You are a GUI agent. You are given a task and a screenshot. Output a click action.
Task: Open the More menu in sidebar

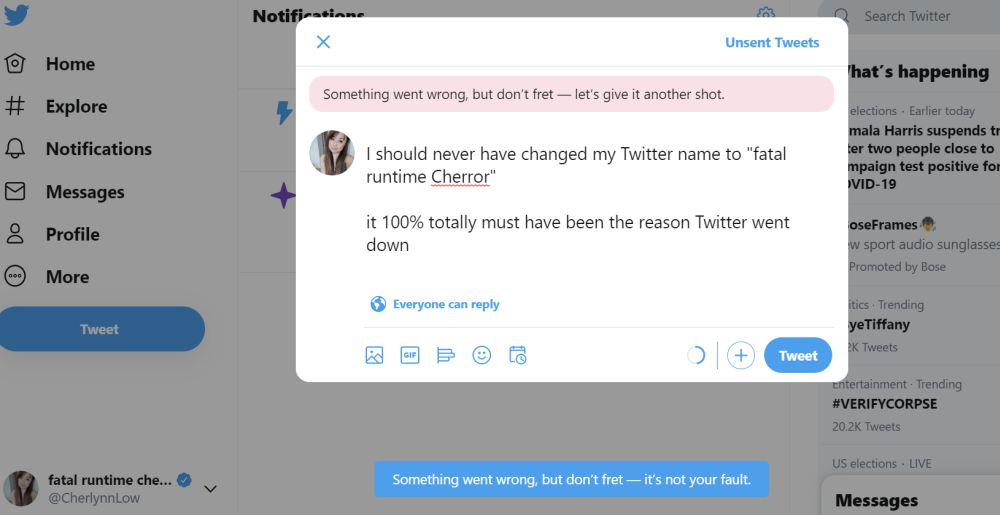(x=68, y=277)
